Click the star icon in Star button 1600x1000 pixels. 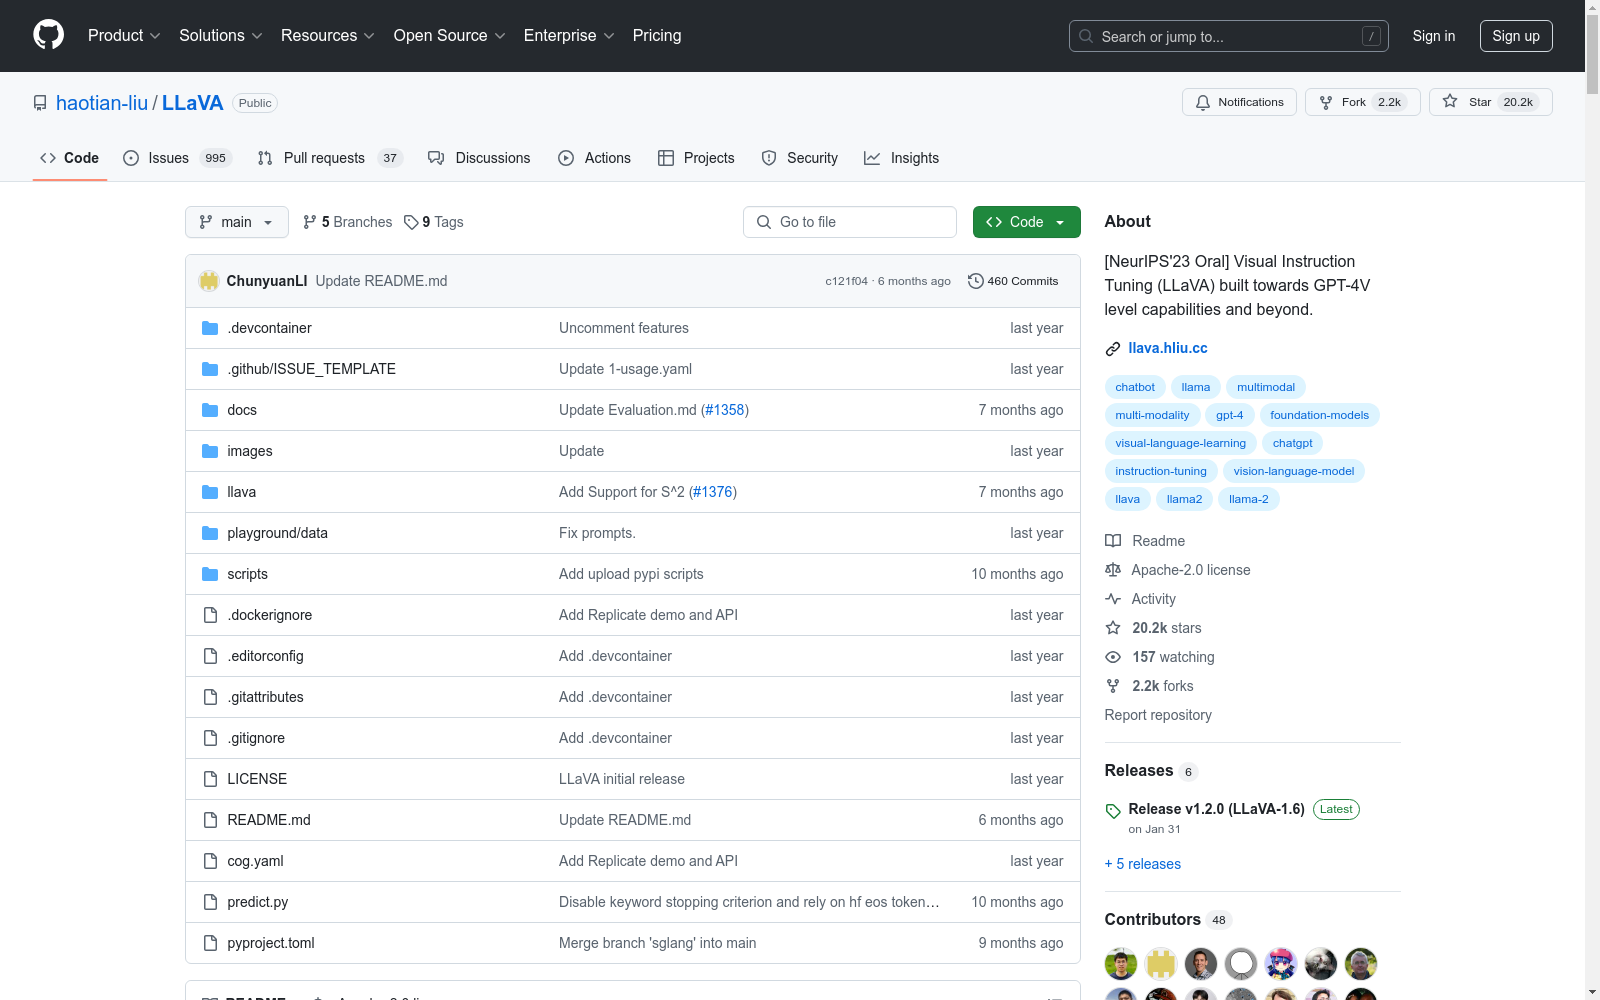(x=1450, y=102)
